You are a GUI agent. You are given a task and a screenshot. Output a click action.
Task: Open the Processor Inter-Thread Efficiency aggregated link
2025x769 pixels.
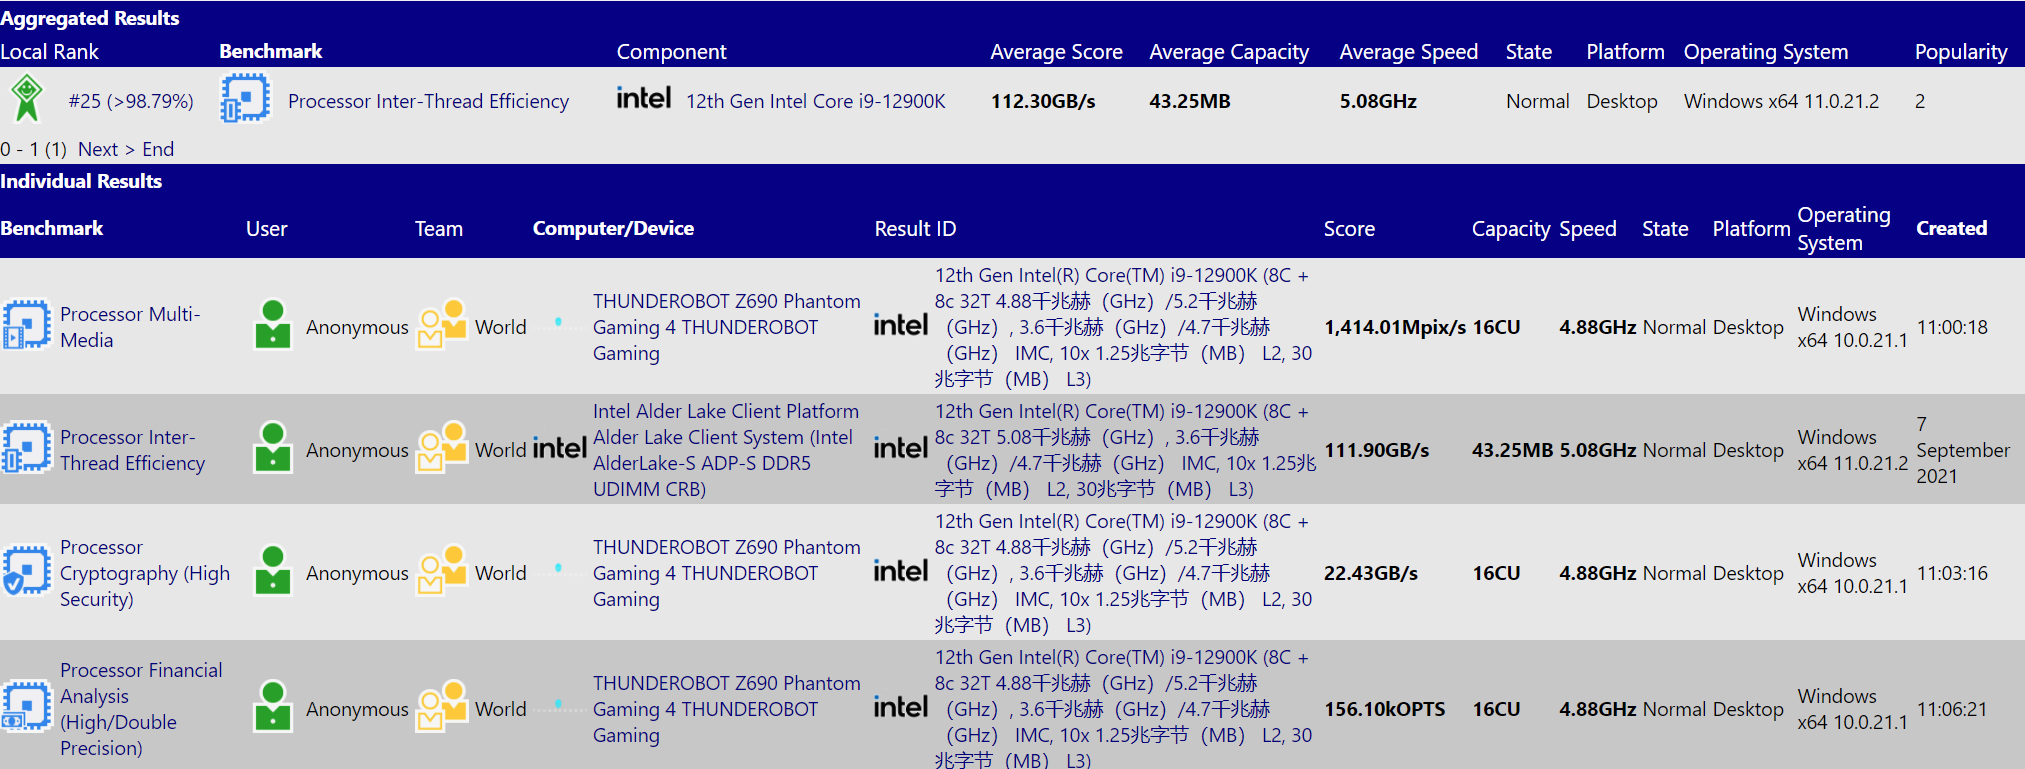(428, 101)
